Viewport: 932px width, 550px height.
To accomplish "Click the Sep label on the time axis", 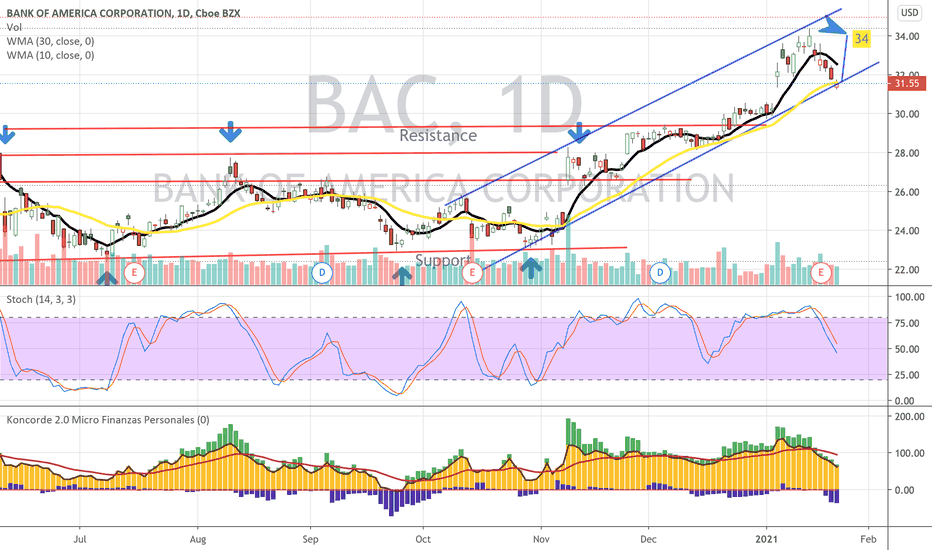I will pos(310,539).
